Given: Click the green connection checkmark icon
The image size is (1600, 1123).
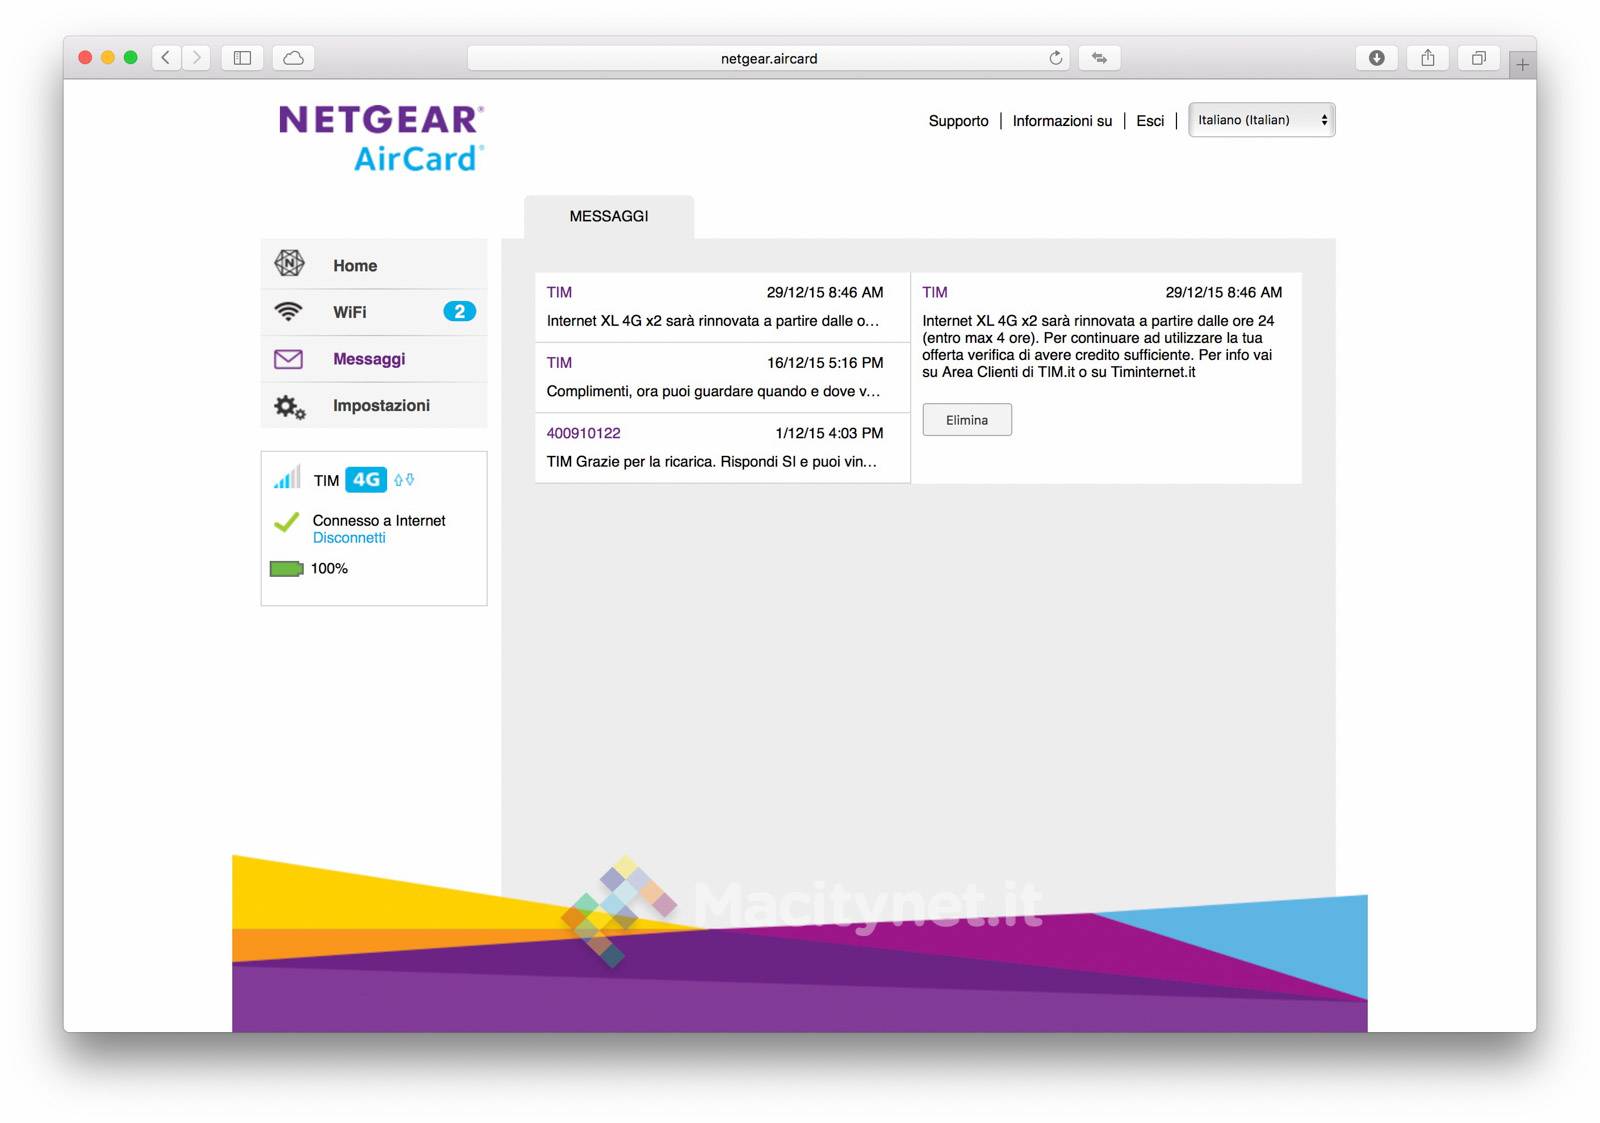Looking at the screenshot, I should [287, 522].
